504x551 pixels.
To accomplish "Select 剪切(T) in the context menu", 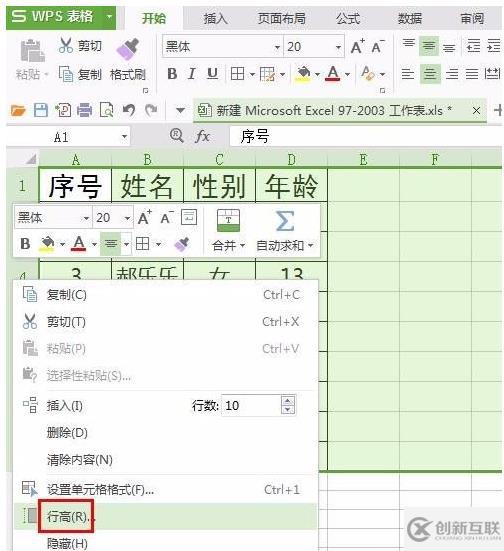I will pyautogui.click(x=166, y=322).
